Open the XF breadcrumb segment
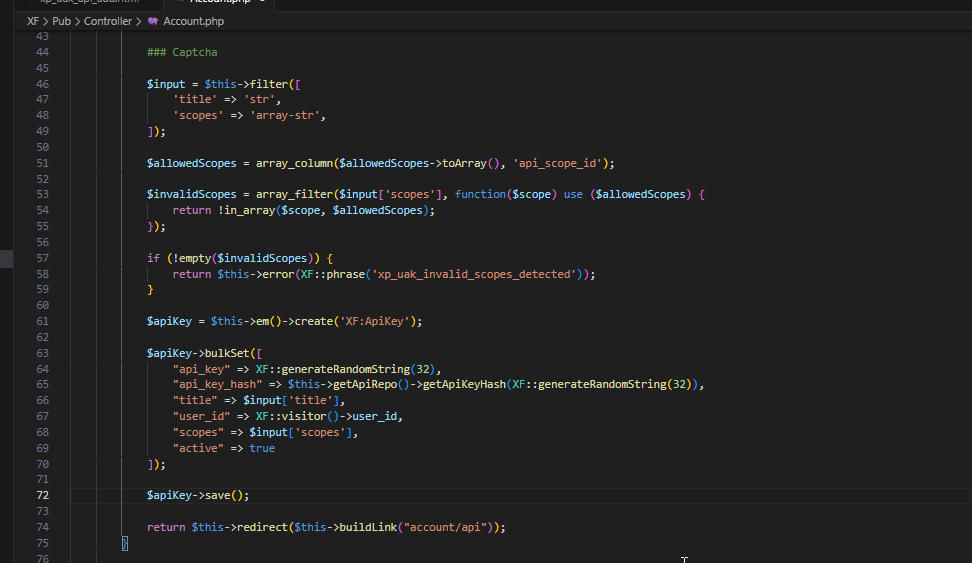Screen dimensions: 972x563 pos(33,21)
